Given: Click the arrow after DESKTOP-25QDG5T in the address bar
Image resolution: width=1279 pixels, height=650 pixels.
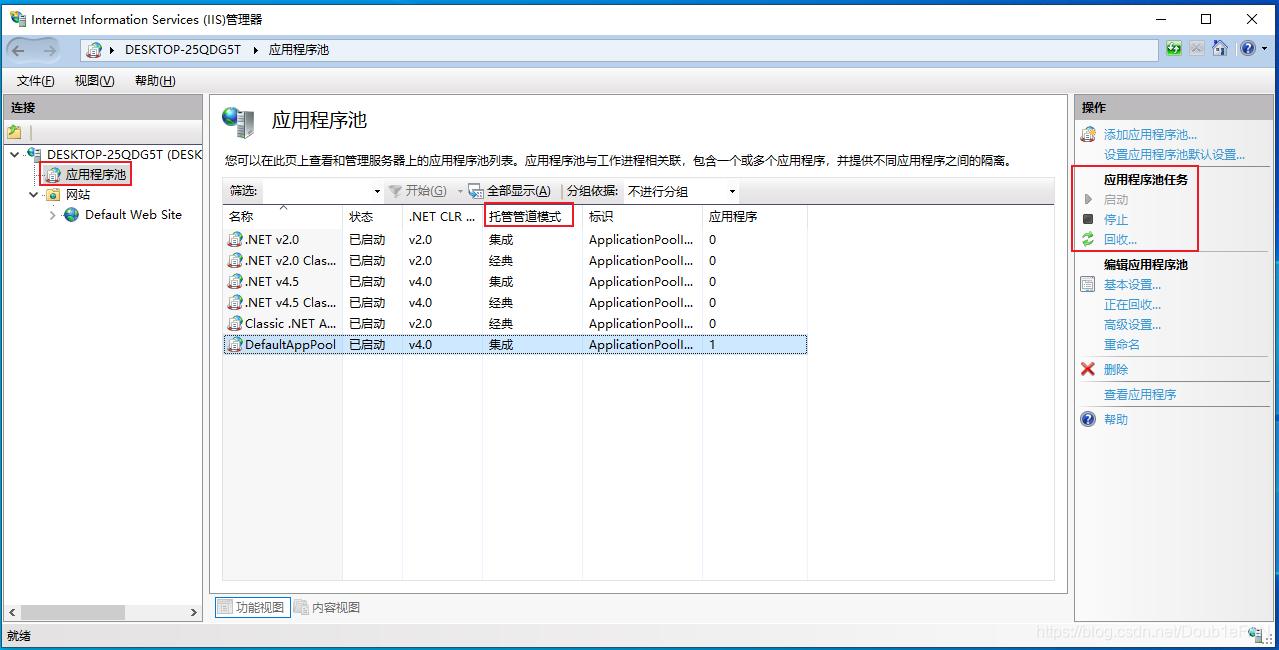Looking at the screenshot, I should [256, 49].
